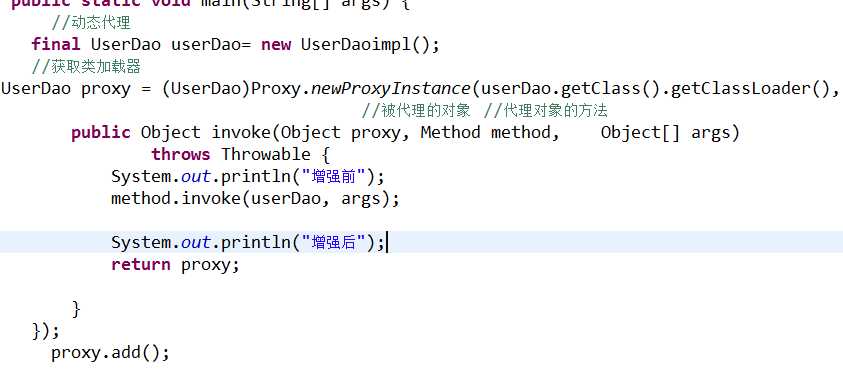Image resolution: width=843 pixels, height=371 pixels.
Task: Click the "(UserDao)" cast before Proxy
Action: click(x=206, y=88)
